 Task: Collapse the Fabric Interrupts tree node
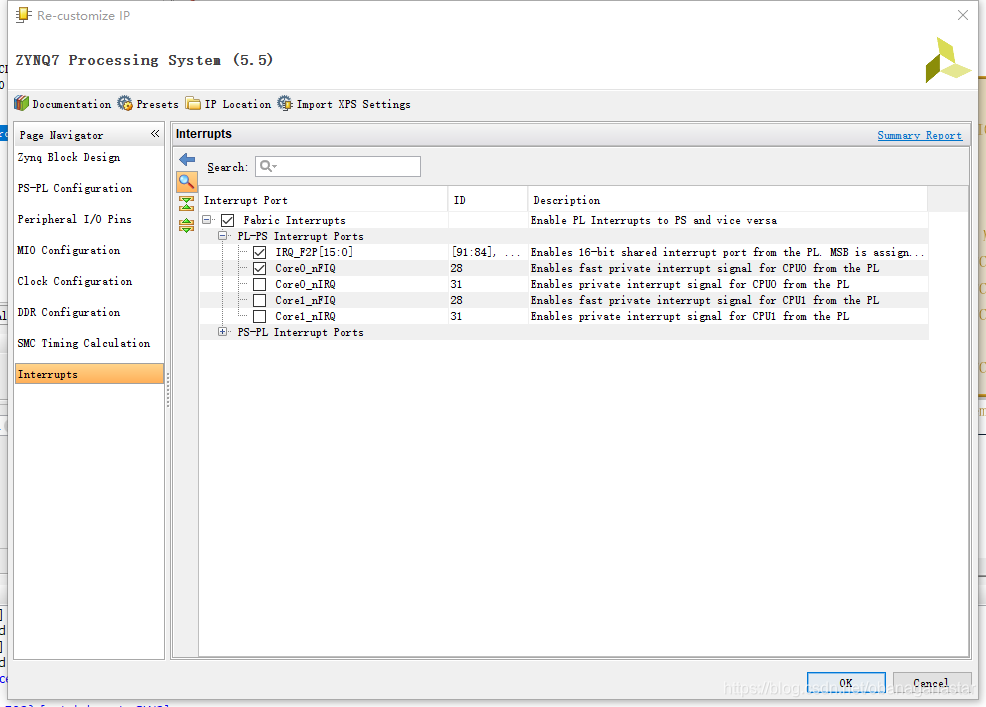[206, 220]
